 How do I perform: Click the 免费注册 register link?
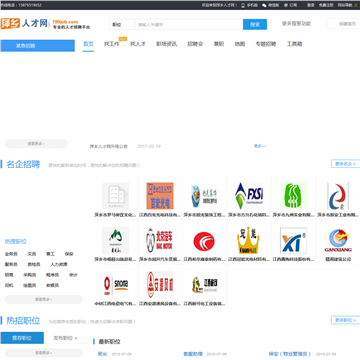tap(326, 5)
